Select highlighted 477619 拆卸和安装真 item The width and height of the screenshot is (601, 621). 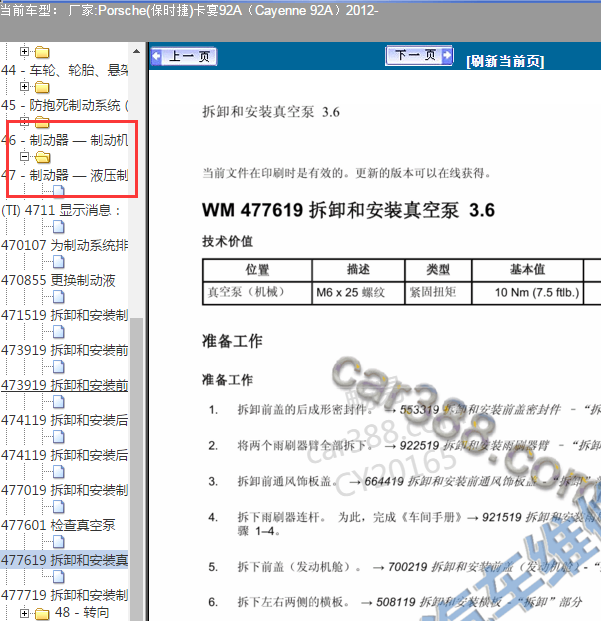[x=65, y=560]
